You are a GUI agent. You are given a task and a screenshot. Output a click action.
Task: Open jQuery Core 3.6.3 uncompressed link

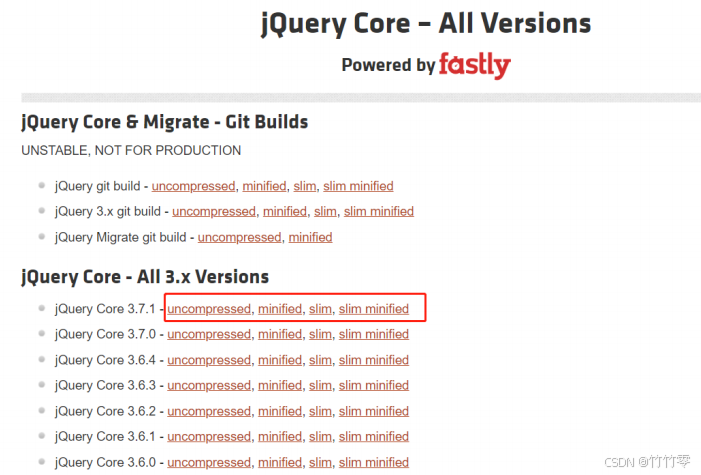209,385
